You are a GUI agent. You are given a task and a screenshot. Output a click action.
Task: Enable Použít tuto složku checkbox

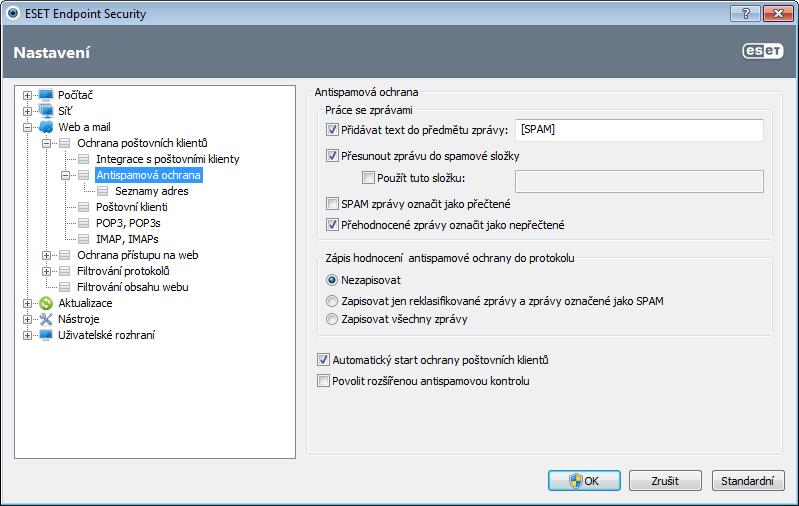(x=368, y=178)
